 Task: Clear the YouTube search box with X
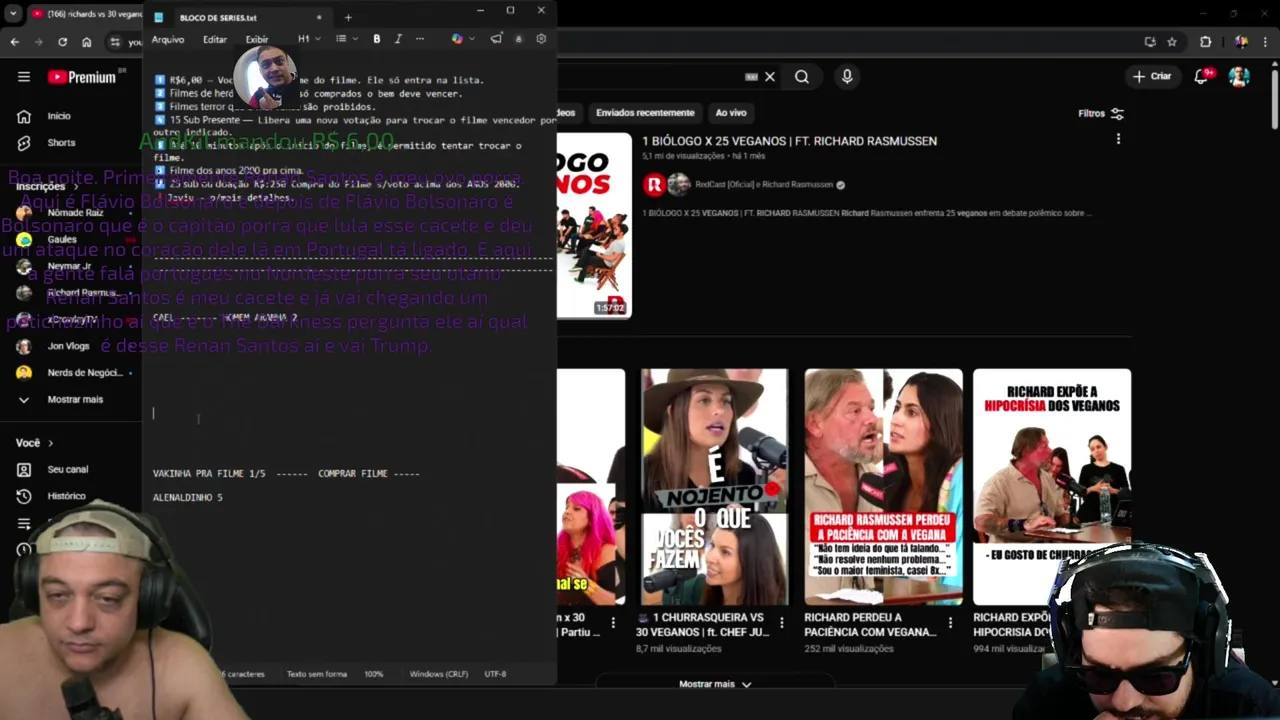pos(770,77)
